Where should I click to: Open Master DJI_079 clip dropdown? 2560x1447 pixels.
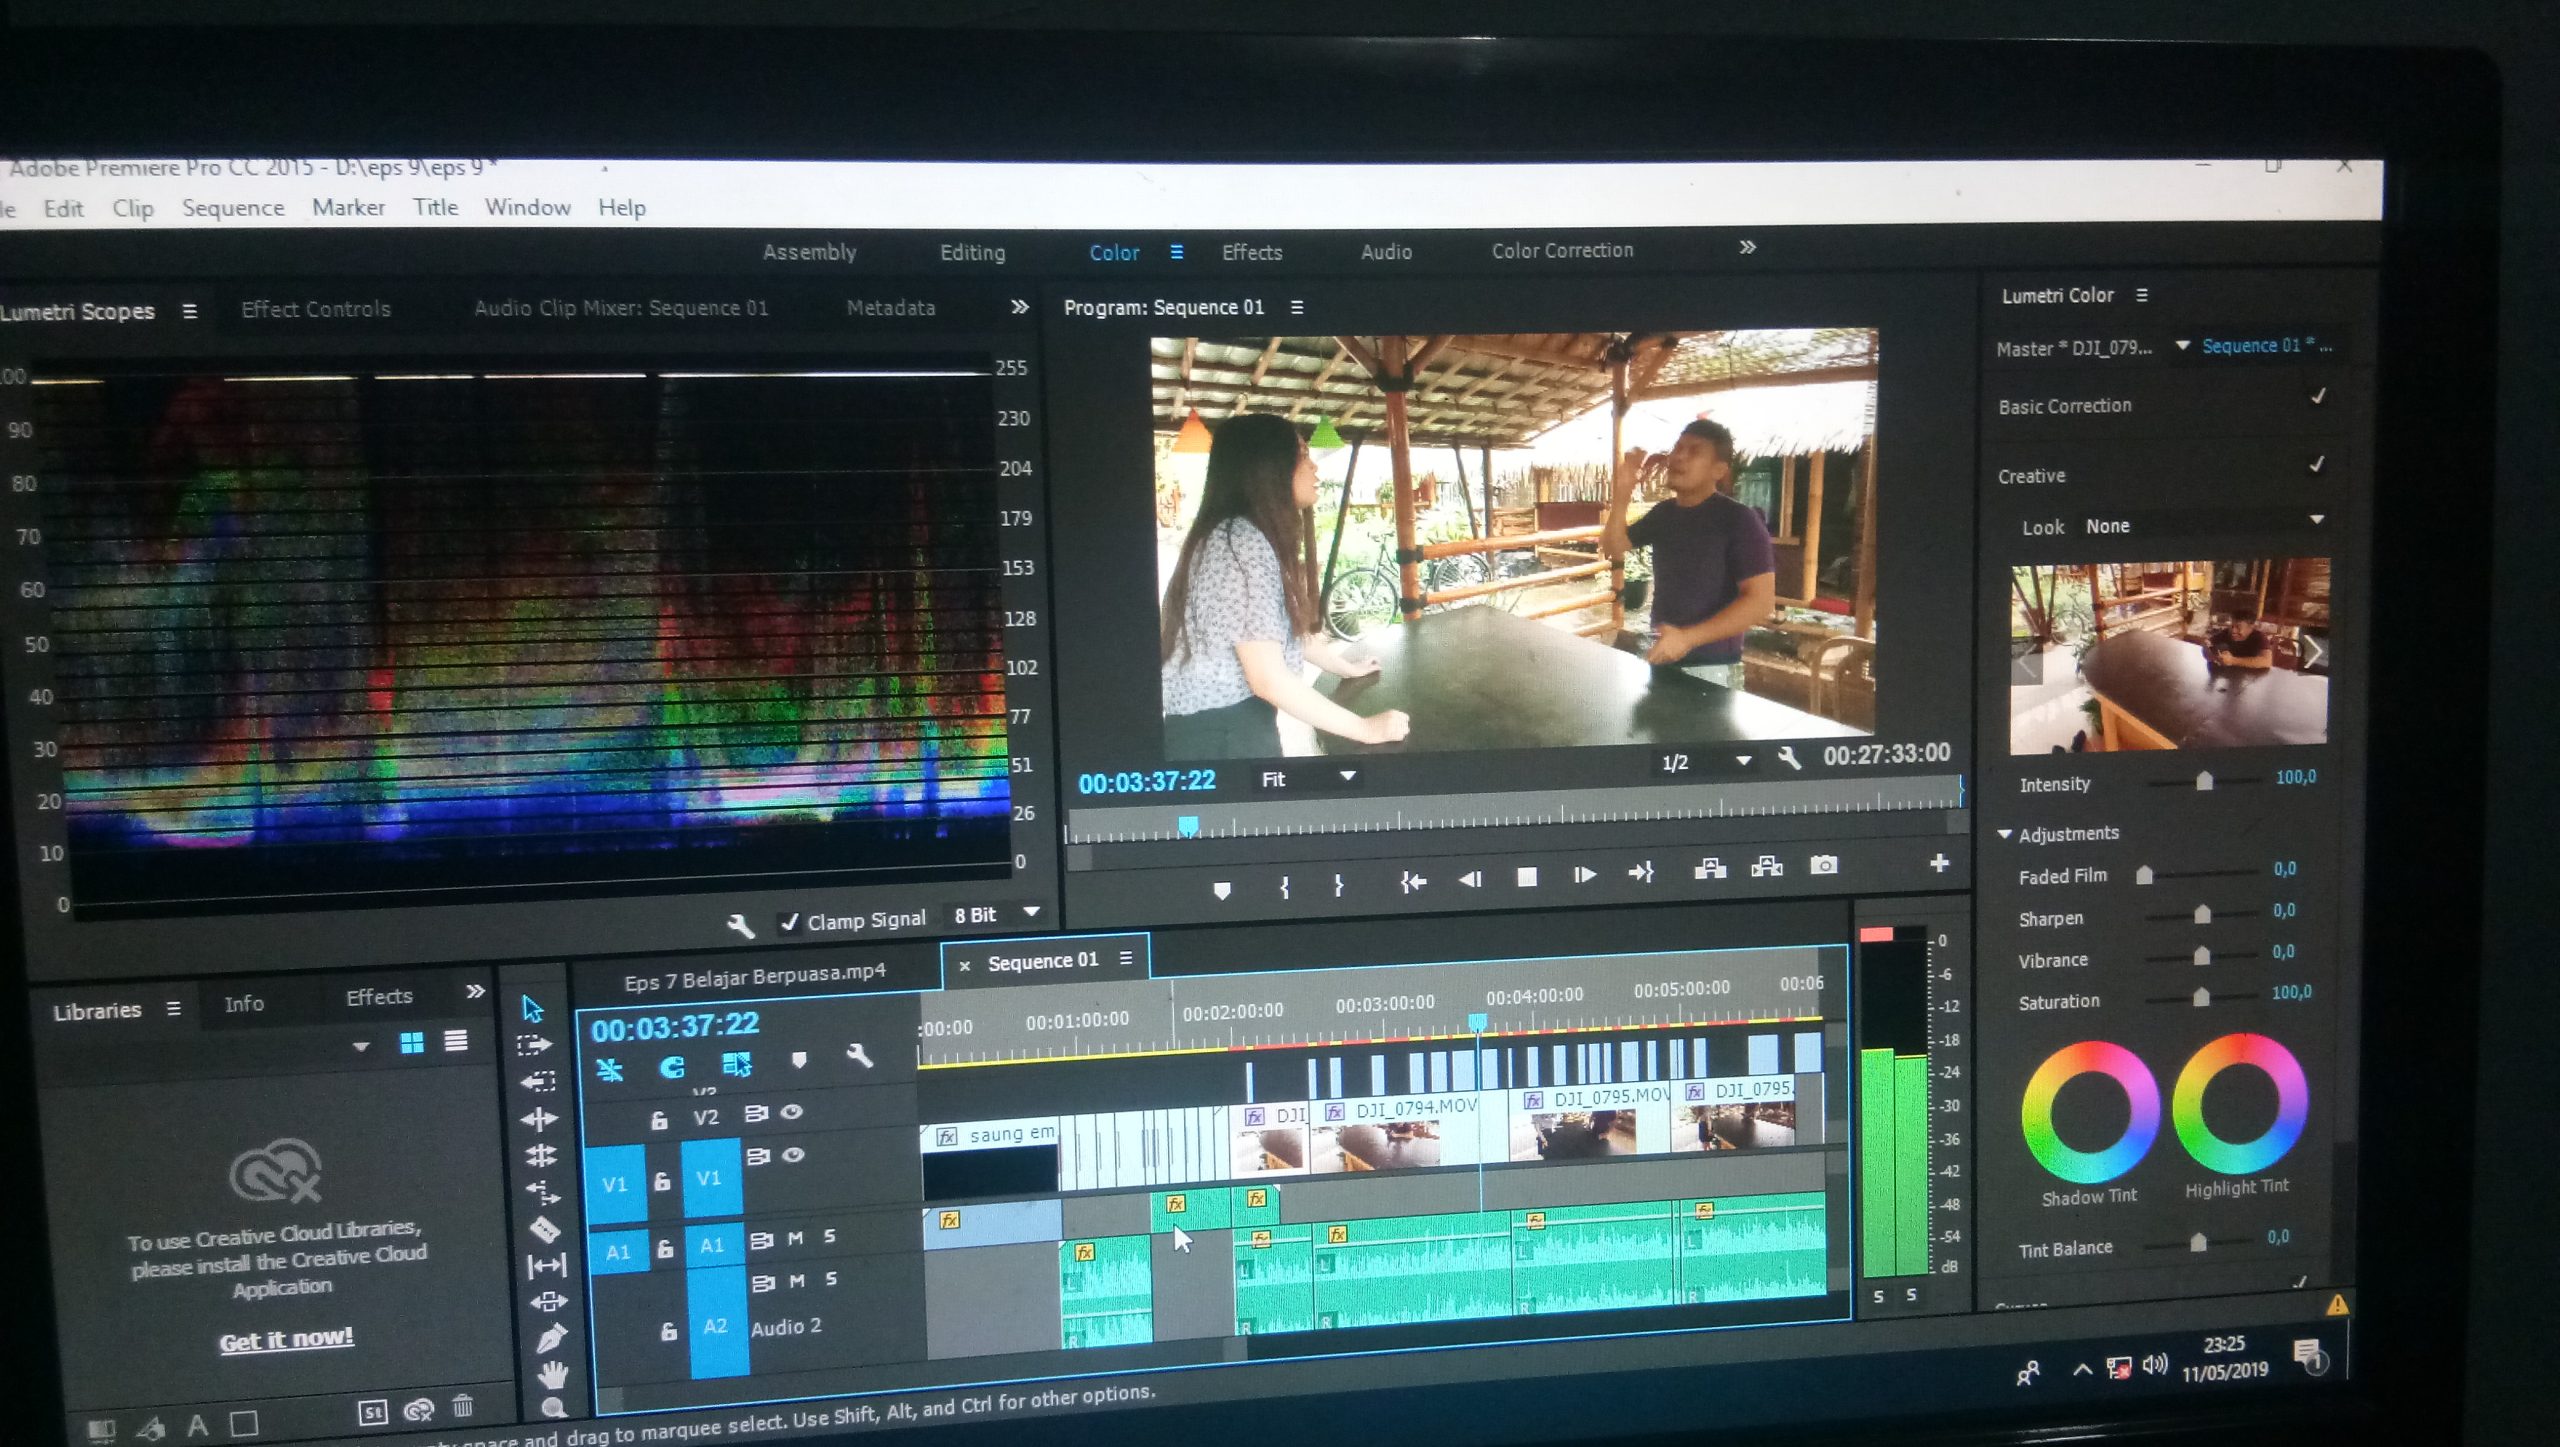[x=2182, y=345]
